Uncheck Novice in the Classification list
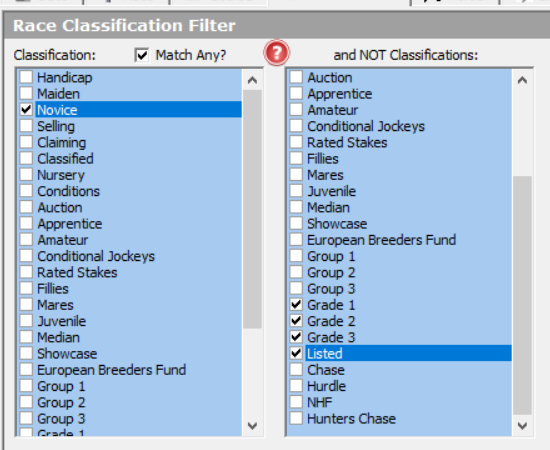 [x=26, y=110]
